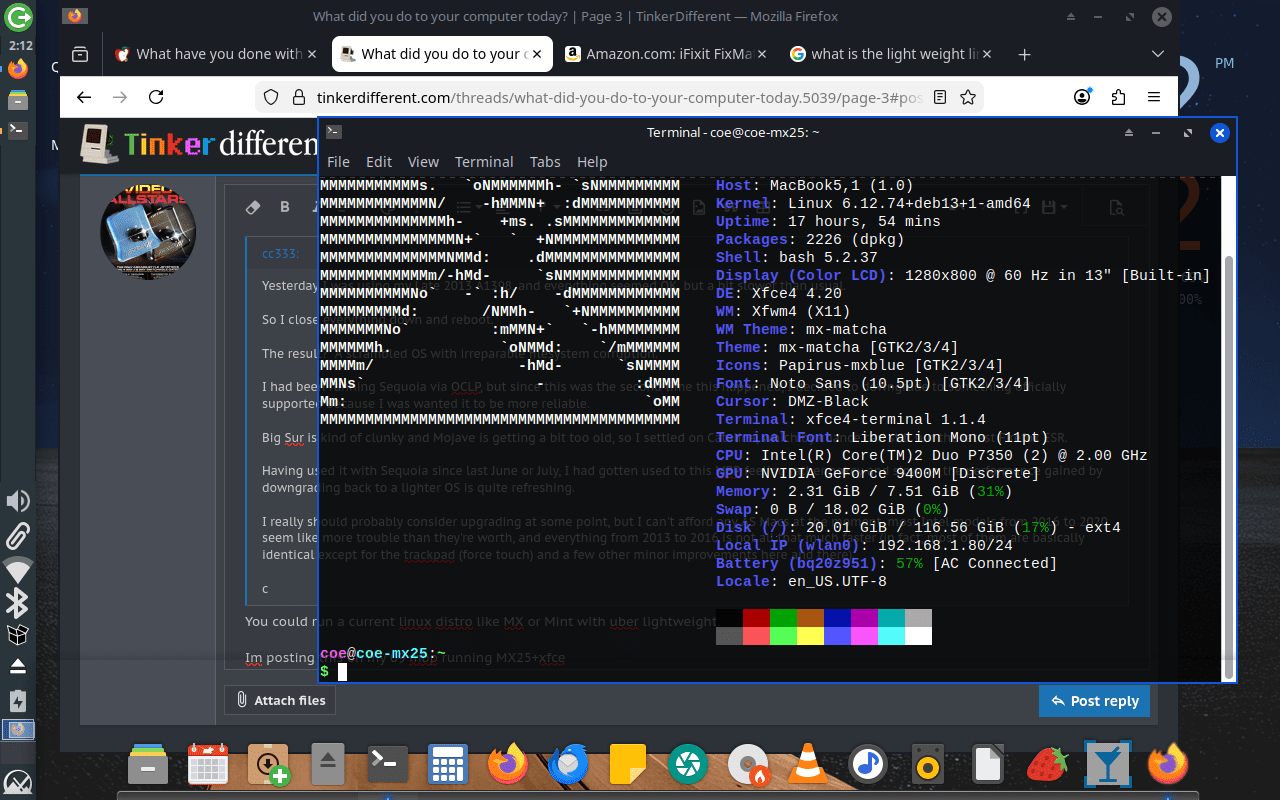Click the Post reply button

pyautogui.click(x=1094, y=701)
